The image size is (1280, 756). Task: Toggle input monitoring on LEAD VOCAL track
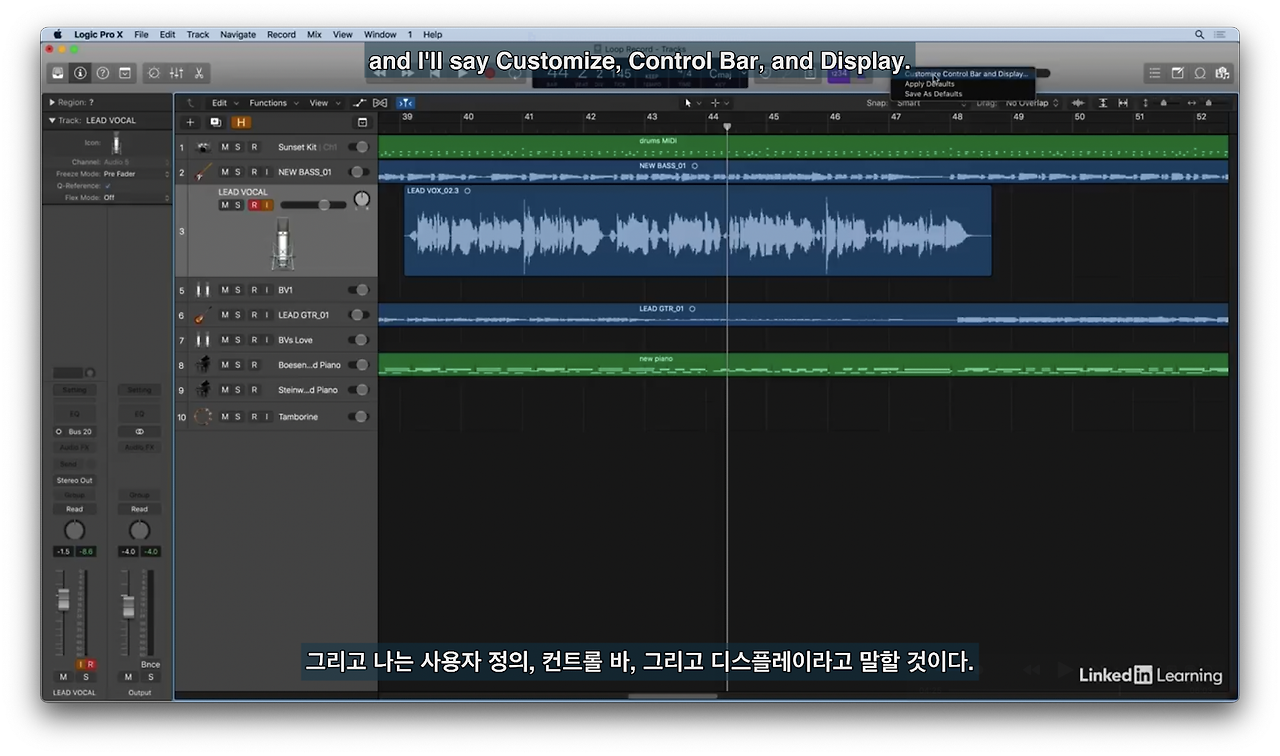267,205
